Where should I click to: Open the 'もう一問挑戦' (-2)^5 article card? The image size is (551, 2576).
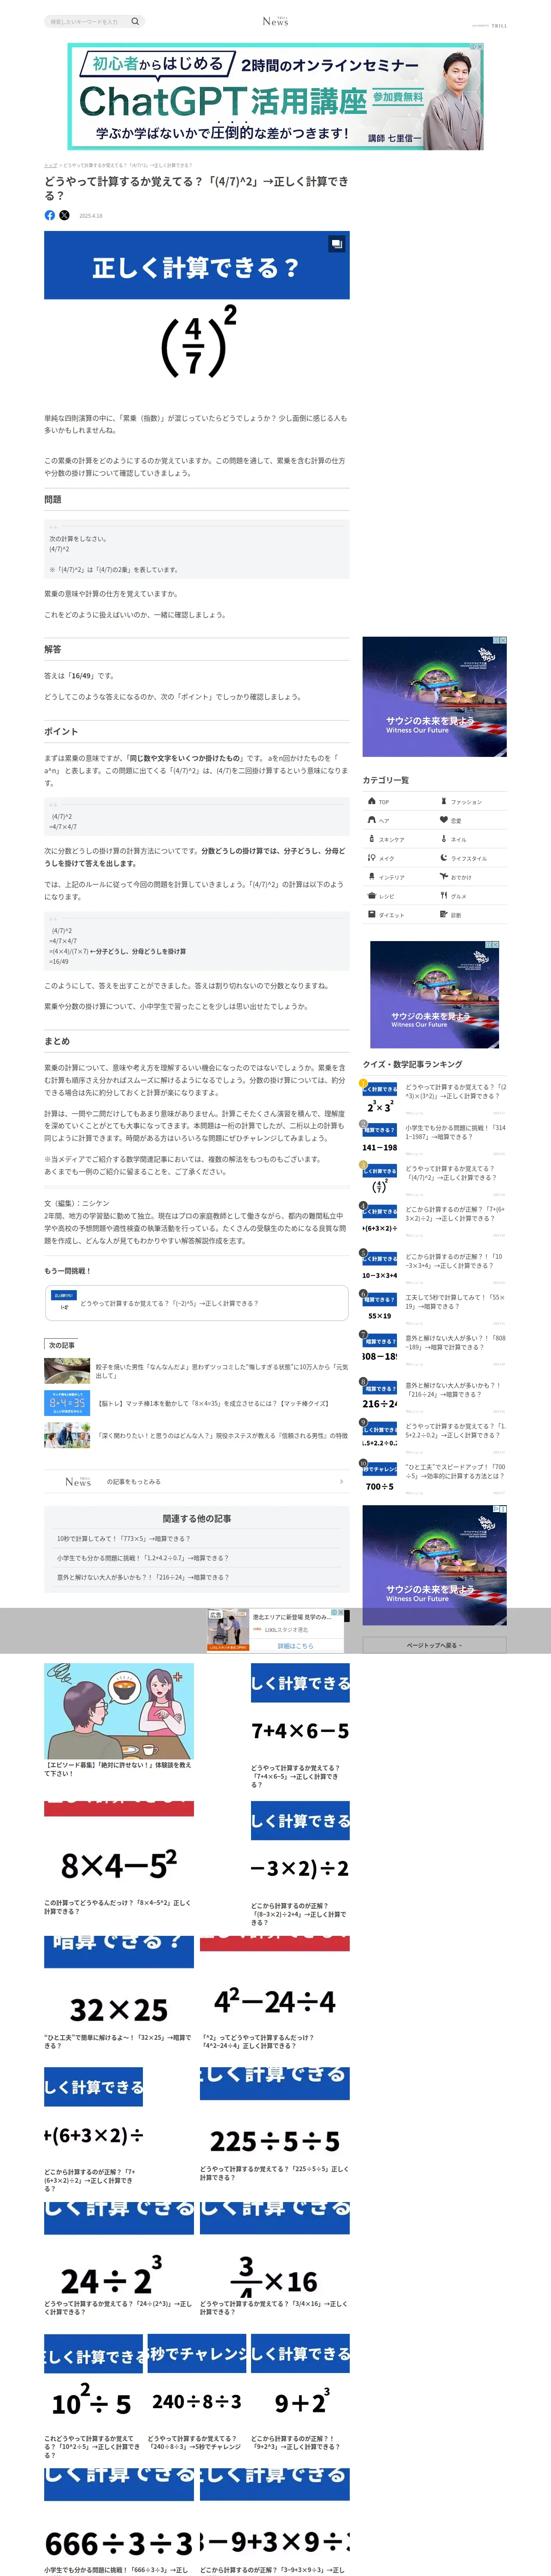pos(197,1303)
